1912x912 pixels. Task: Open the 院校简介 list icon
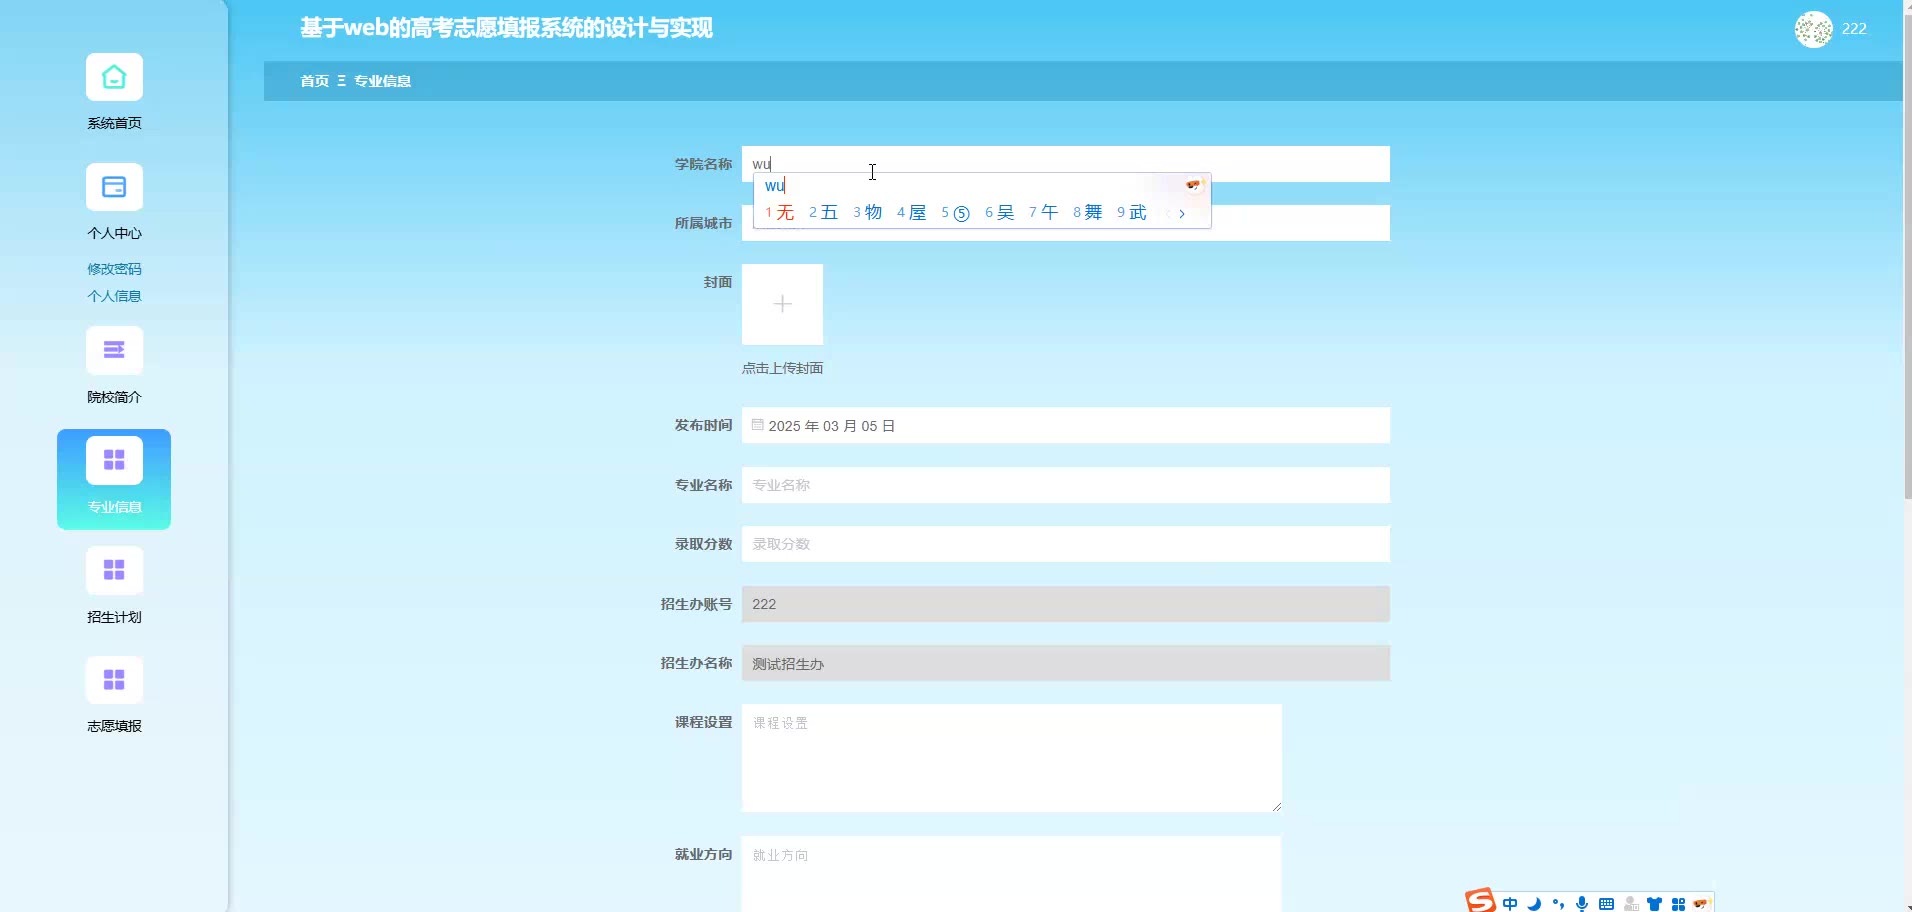pos(114,350)
